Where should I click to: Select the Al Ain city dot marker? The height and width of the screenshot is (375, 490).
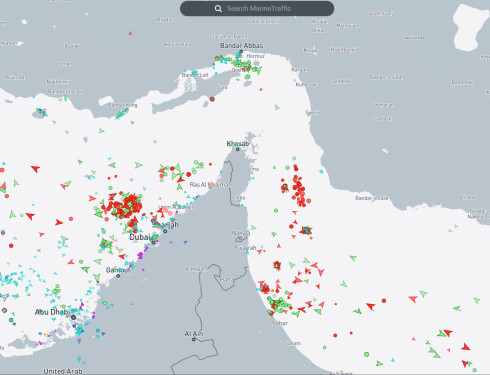click(x=194, y=339)
